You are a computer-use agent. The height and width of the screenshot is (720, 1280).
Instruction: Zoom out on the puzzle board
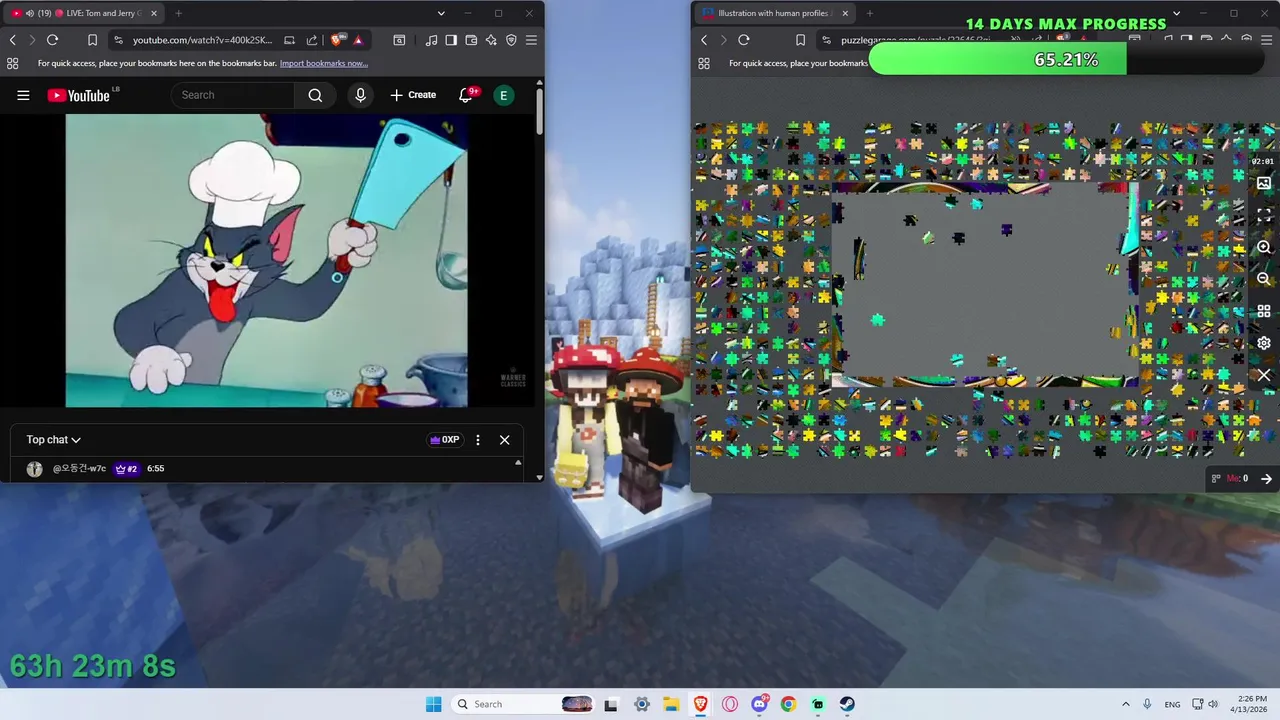coord(1264,279)
